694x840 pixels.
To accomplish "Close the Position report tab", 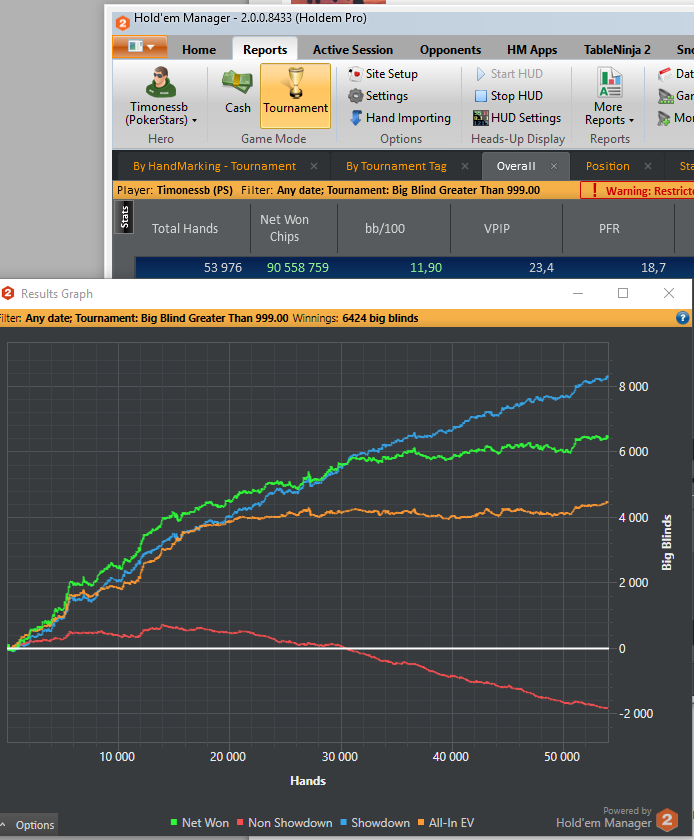I will (x=648, y=166).
